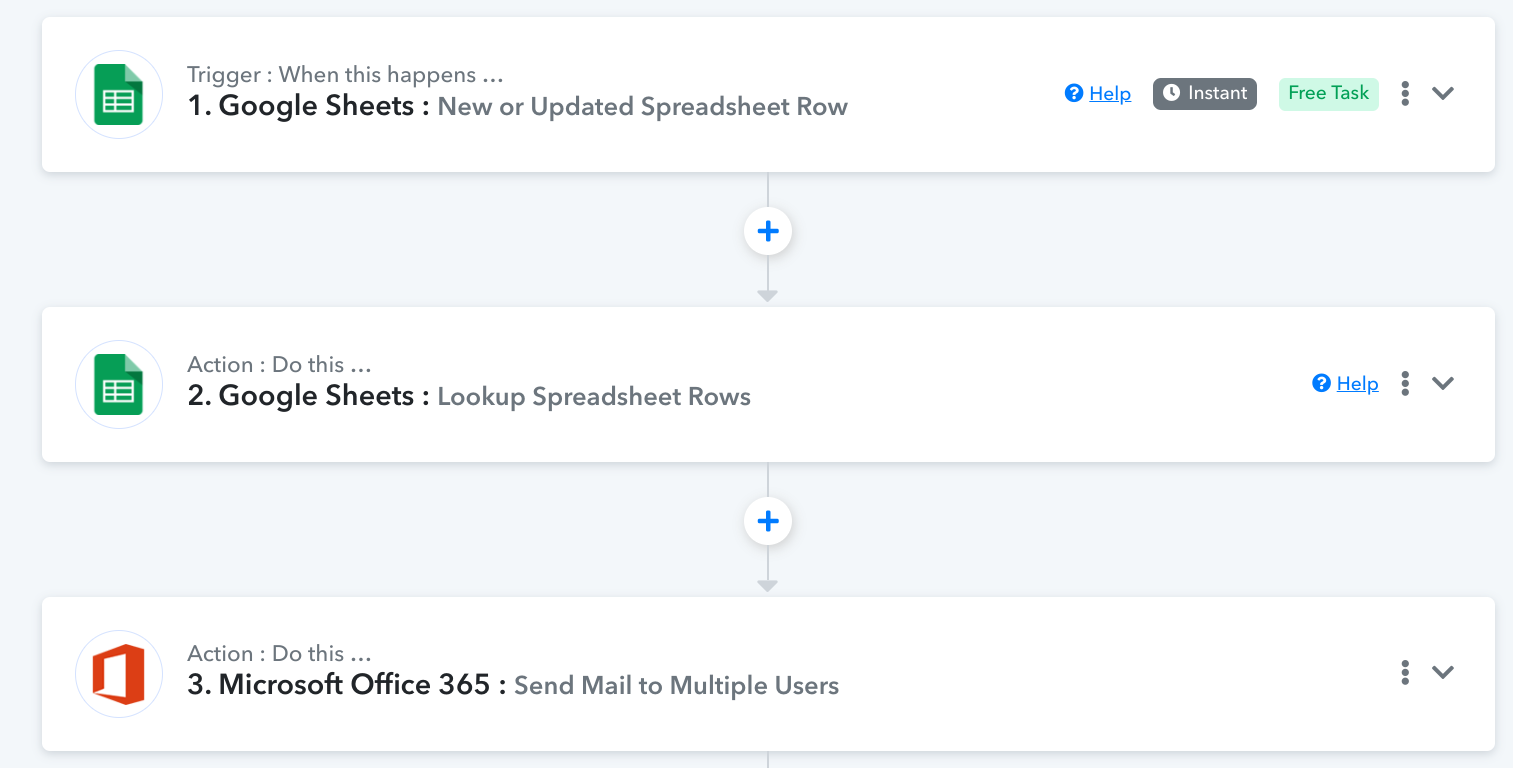
Task: Click 'Trigger : When this happens ...' label
Action: coord(345,75)
